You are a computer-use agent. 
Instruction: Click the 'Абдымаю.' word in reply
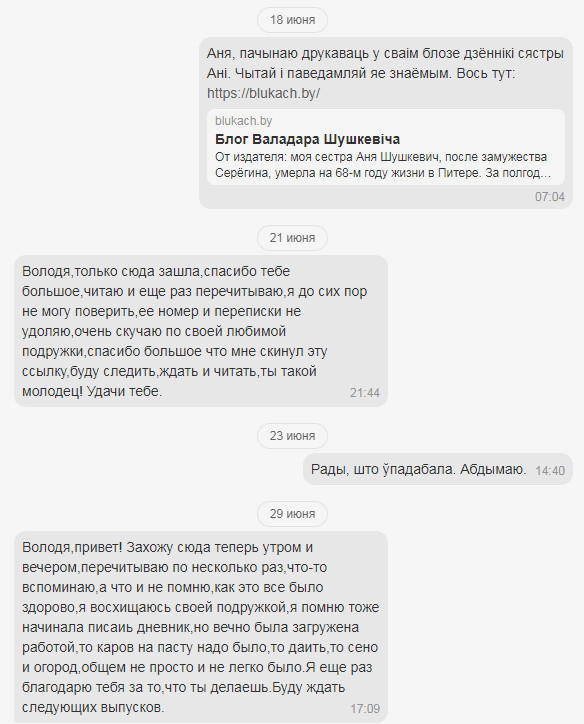click(493, 470)
